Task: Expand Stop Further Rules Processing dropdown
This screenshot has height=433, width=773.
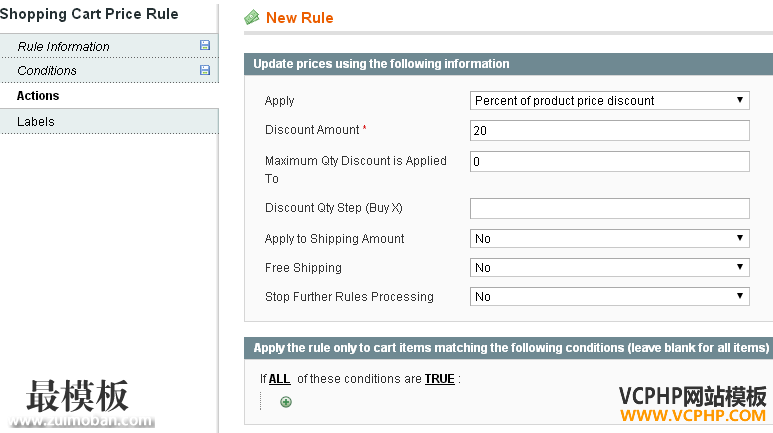Action: tap(609, 297)
